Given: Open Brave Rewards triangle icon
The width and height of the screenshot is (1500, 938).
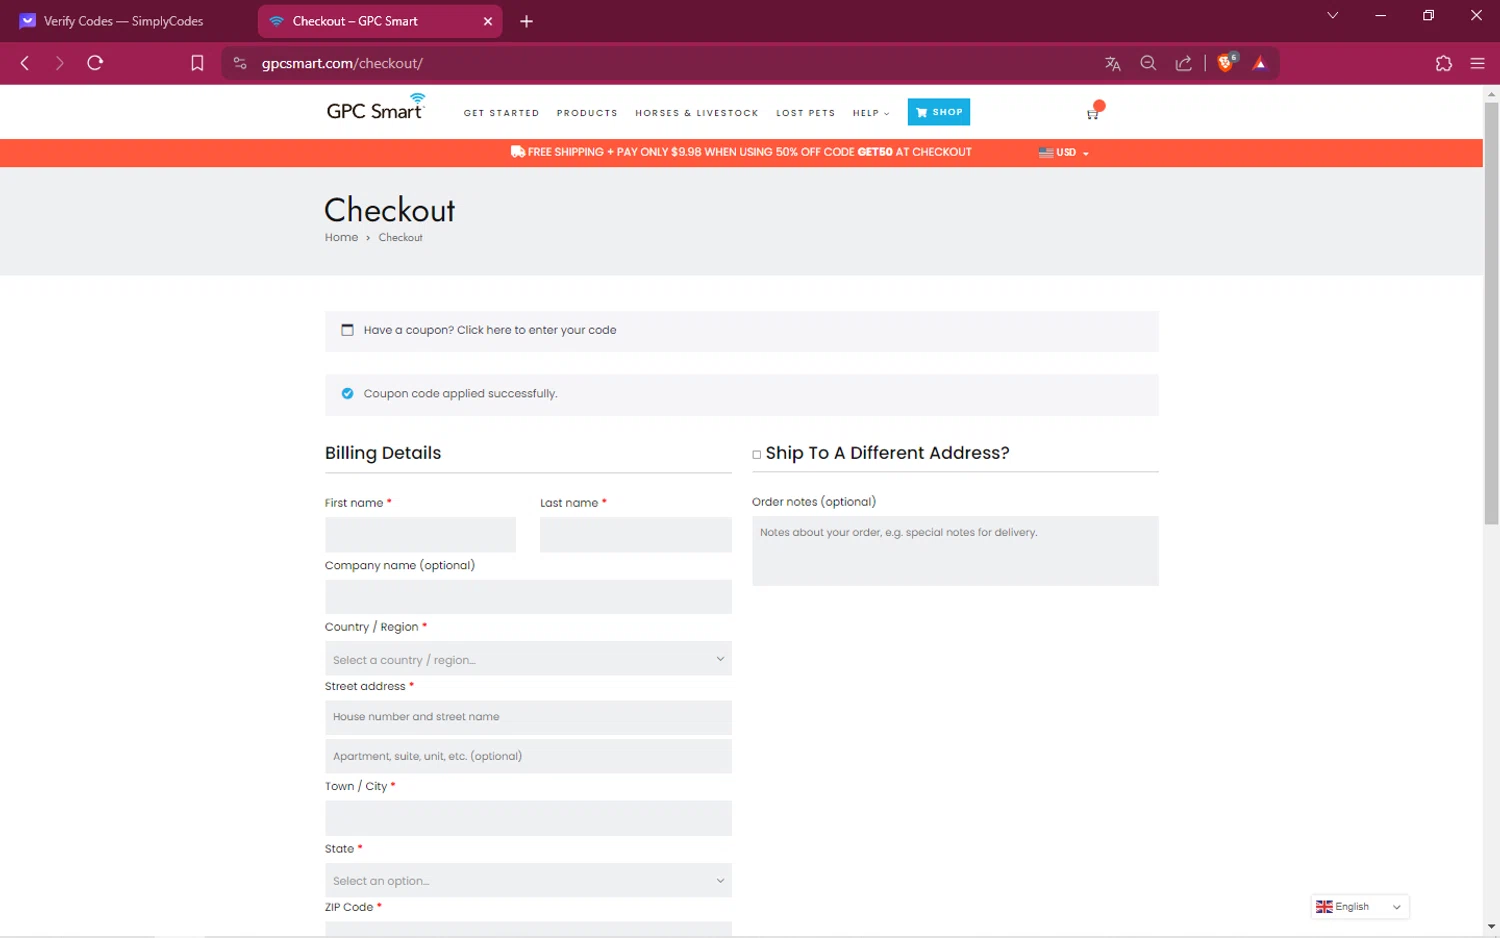Looking at the screenshot, I should [1260, 63].
